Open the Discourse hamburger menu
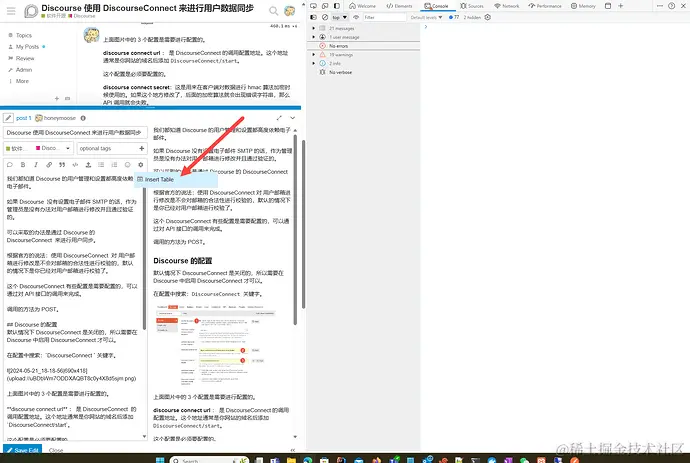The width and height of the screenshot is (690, 463). pos(11,11)
